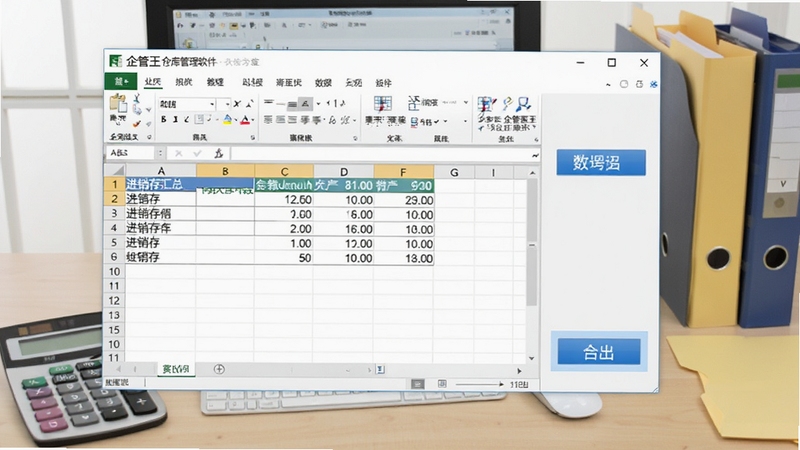Switch to the Page Layout view status bar icon
The height and width of the screenshot is (450, 800).
click(442, 384)
